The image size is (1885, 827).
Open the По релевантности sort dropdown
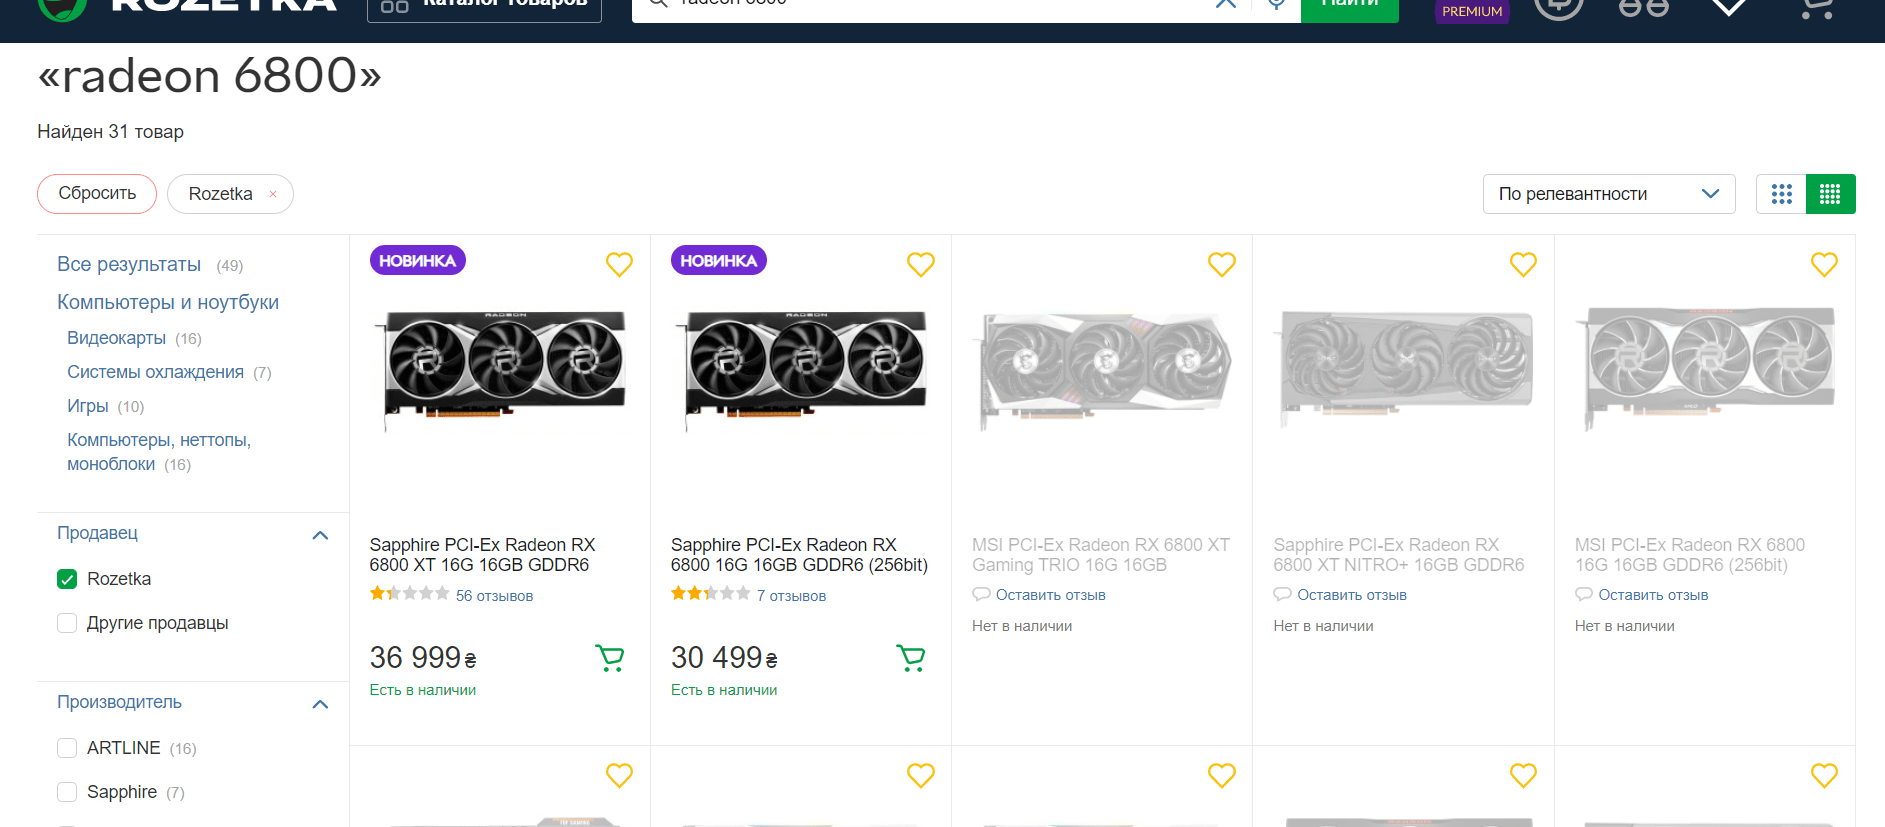point(1608,194)
